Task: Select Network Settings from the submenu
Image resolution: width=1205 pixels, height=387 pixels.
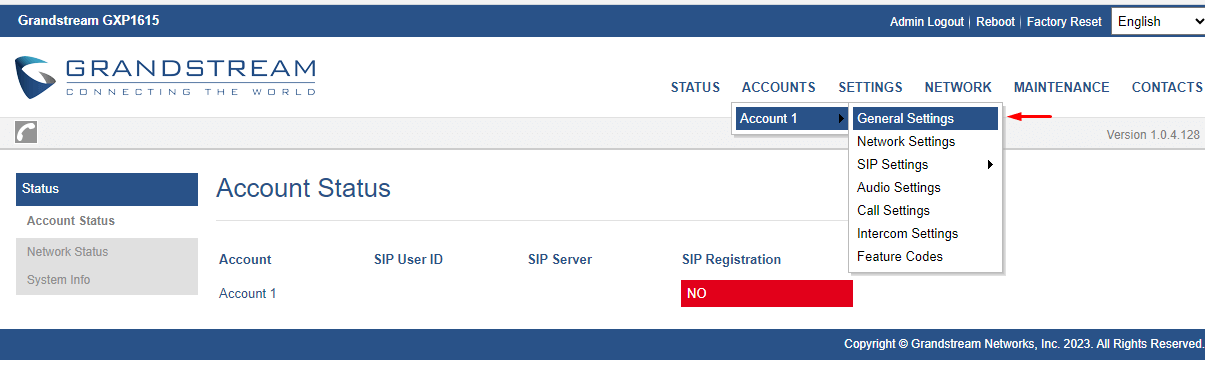Action: pyautogui.click(x=925, y=141)
